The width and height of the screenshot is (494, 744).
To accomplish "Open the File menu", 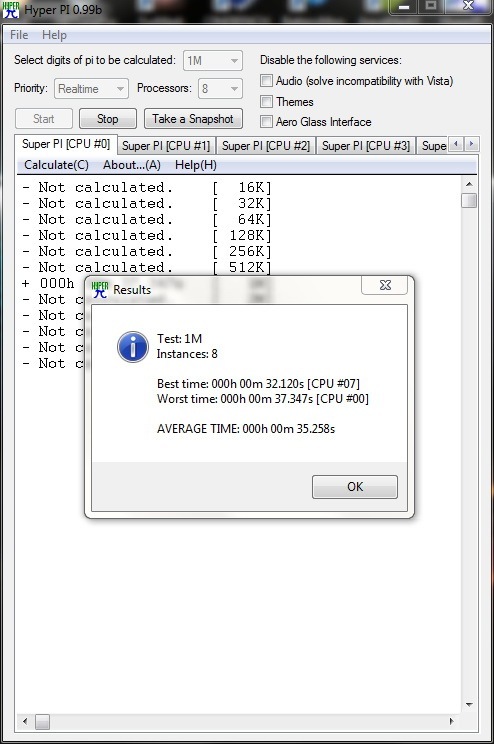I will (19, 35).
